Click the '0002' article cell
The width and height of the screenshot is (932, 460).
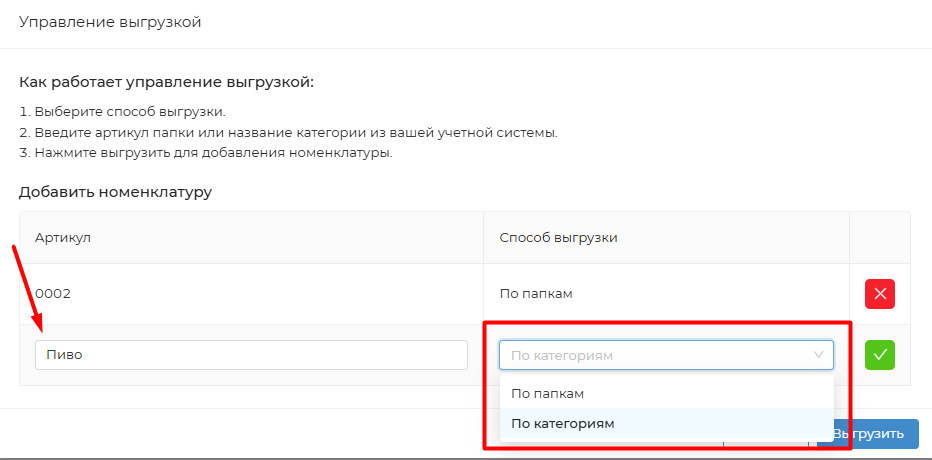click(53, 294)
